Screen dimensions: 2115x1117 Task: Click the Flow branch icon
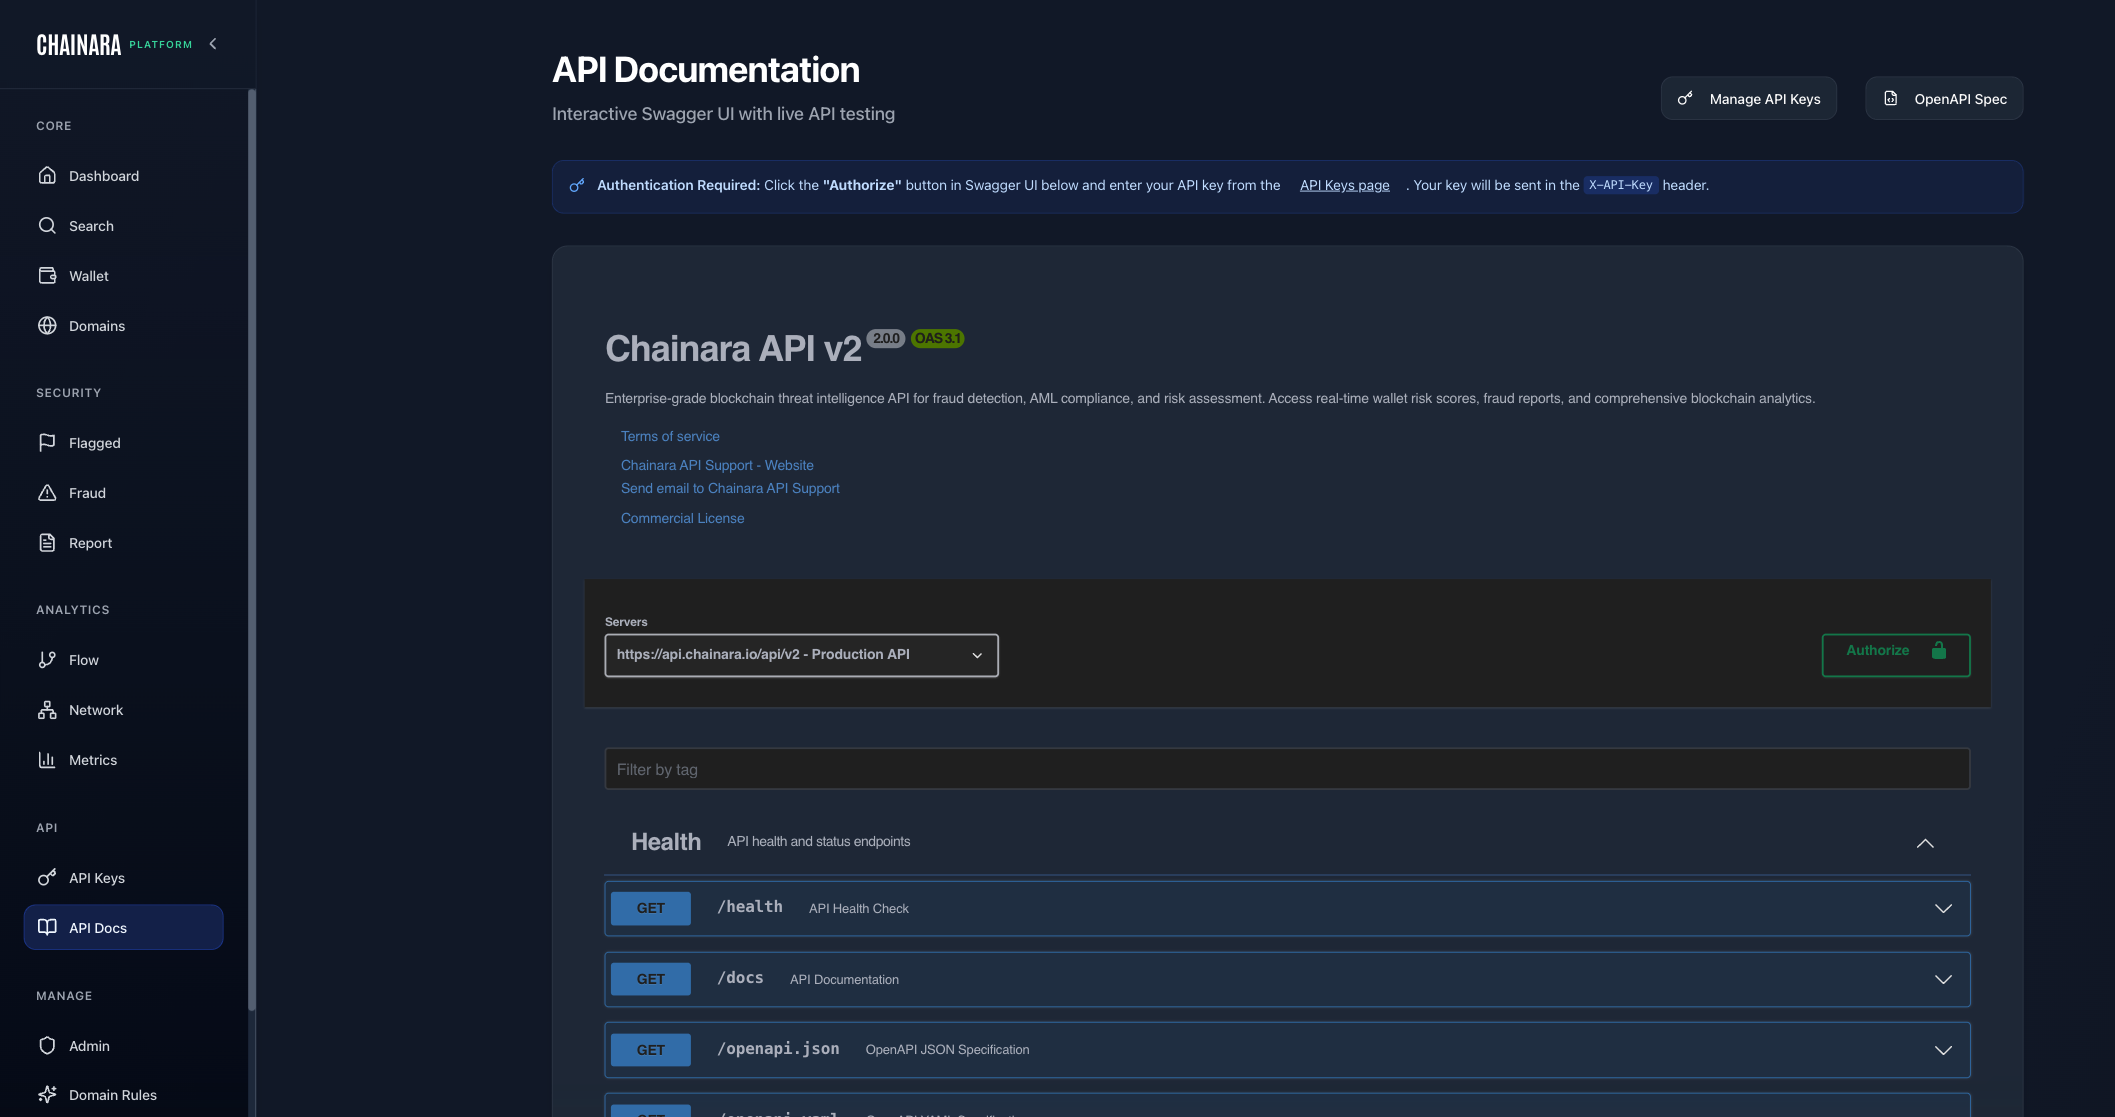[x=47, y=659]
